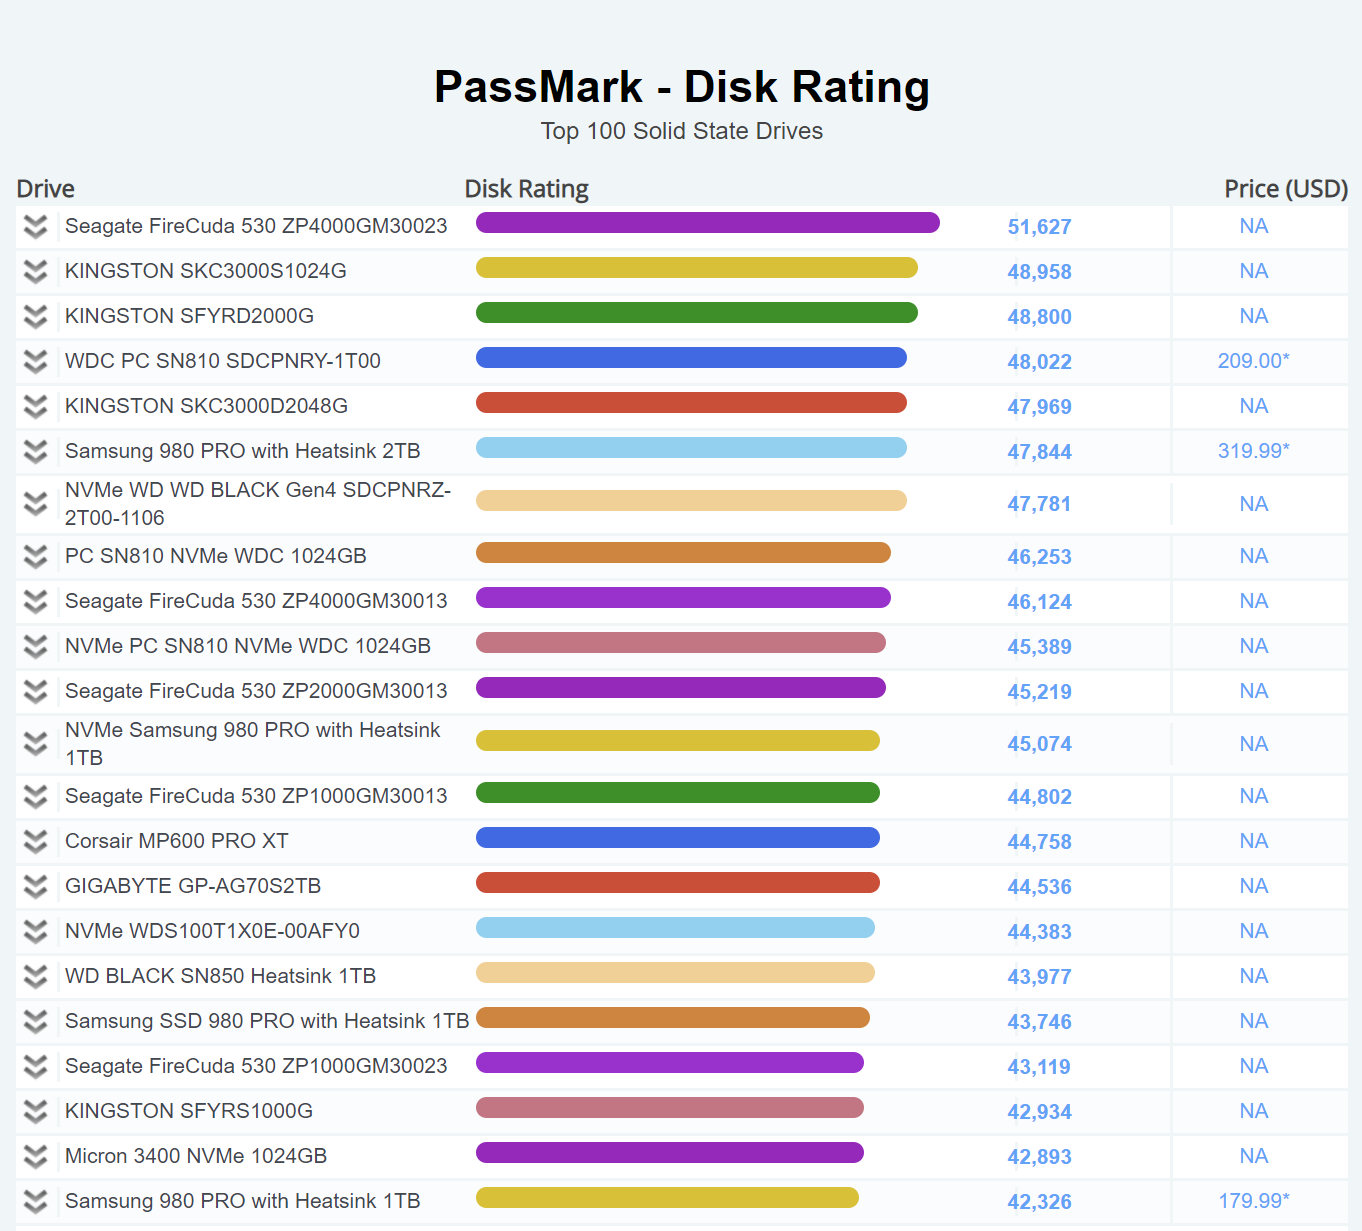Click the chevron icon for Micron 3400 NVMe 1024GB
This screenshot has width=1362, height=1231.
36,1157
